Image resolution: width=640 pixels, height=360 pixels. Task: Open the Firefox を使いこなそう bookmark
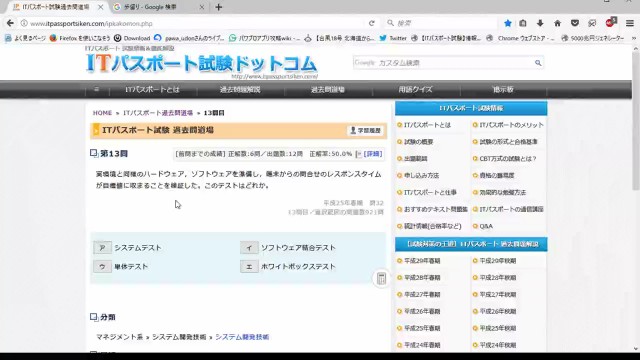pyautogui.click(x=80, y=38)
